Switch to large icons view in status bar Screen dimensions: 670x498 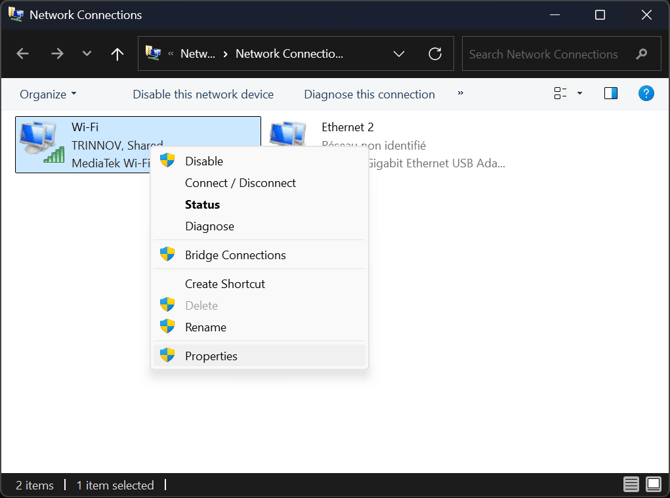[654, 485]
